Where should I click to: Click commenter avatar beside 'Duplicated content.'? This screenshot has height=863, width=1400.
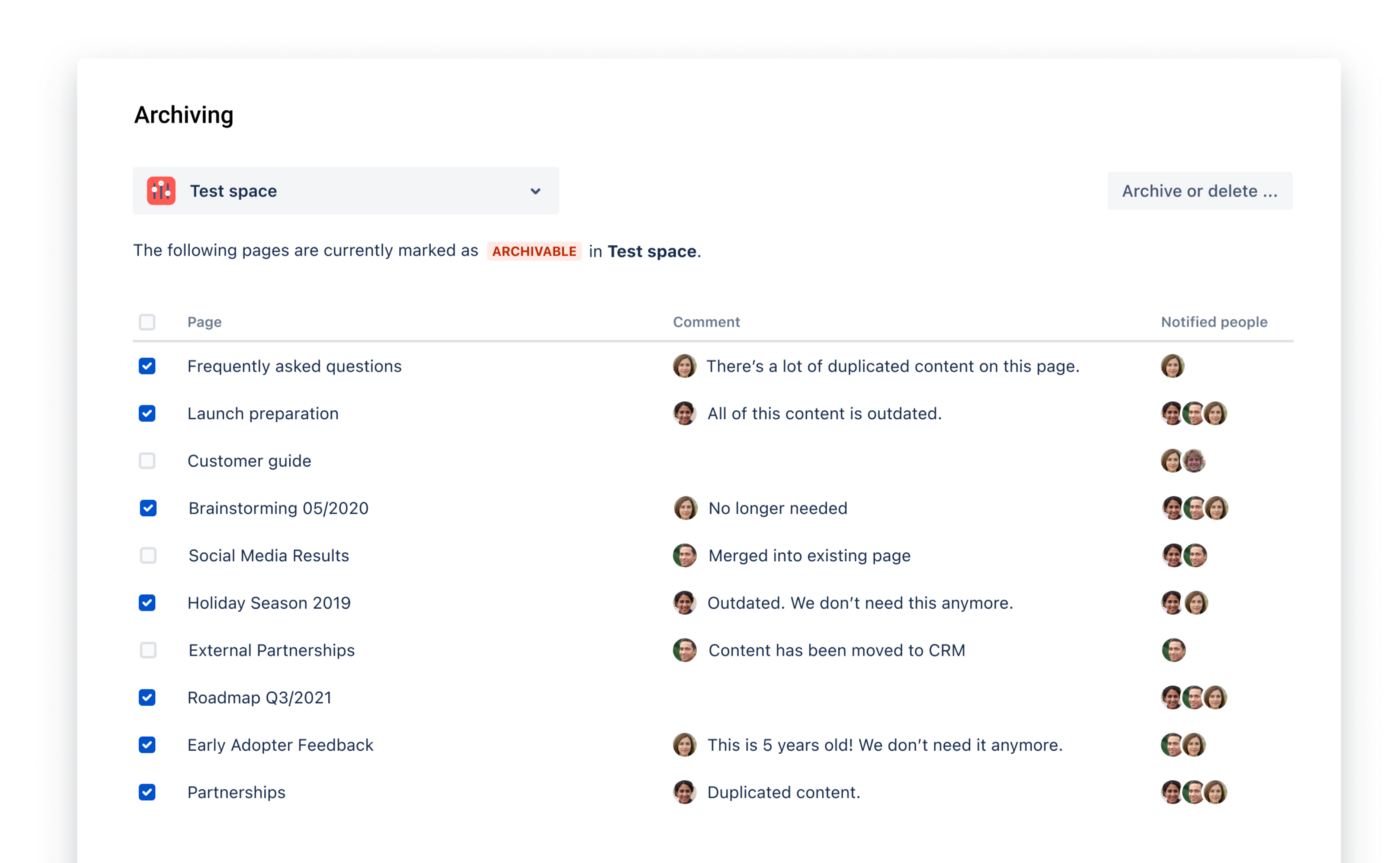[684, 792]
